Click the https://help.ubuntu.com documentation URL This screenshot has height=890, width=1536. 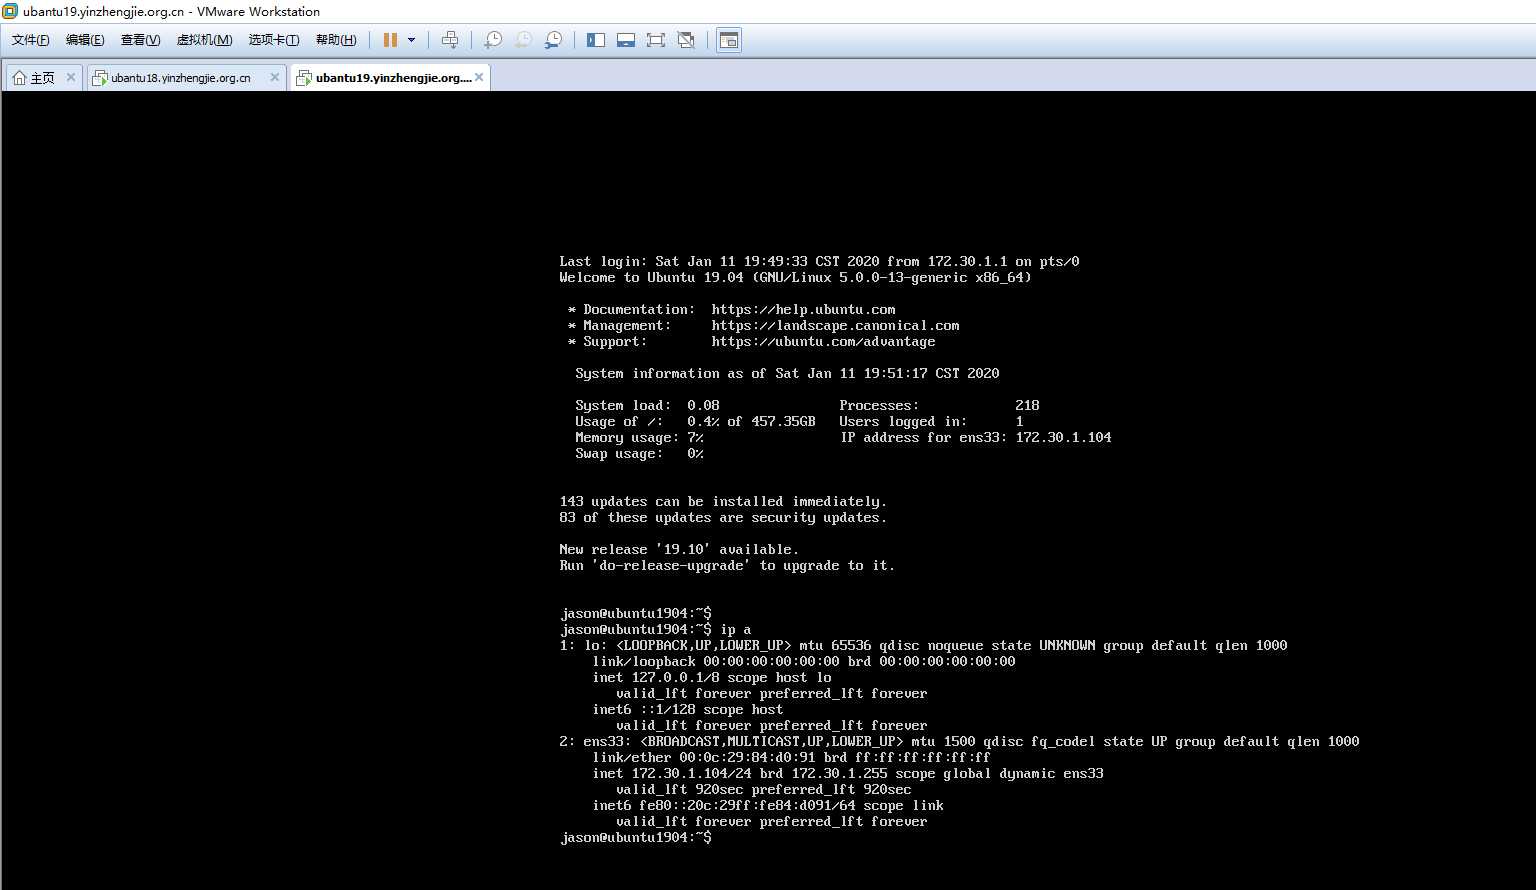click(x=803, y=310)
